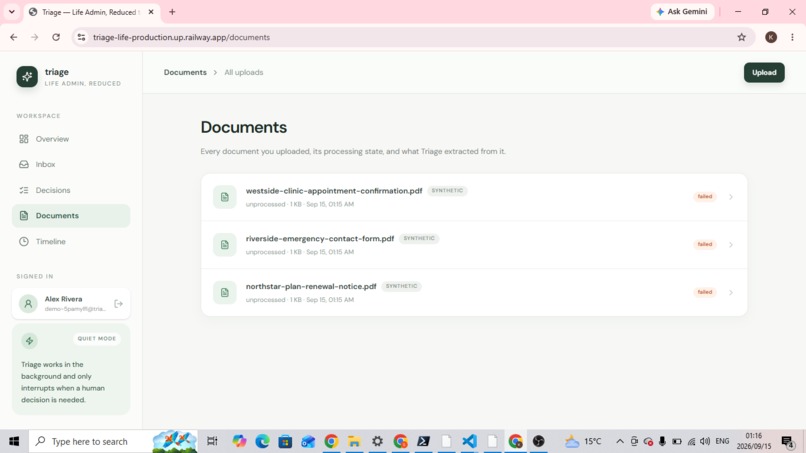Viewport: 806px width, 453px height.
Task: Click the Documents page icon in sidebar
Action: [x=24, y=215]
